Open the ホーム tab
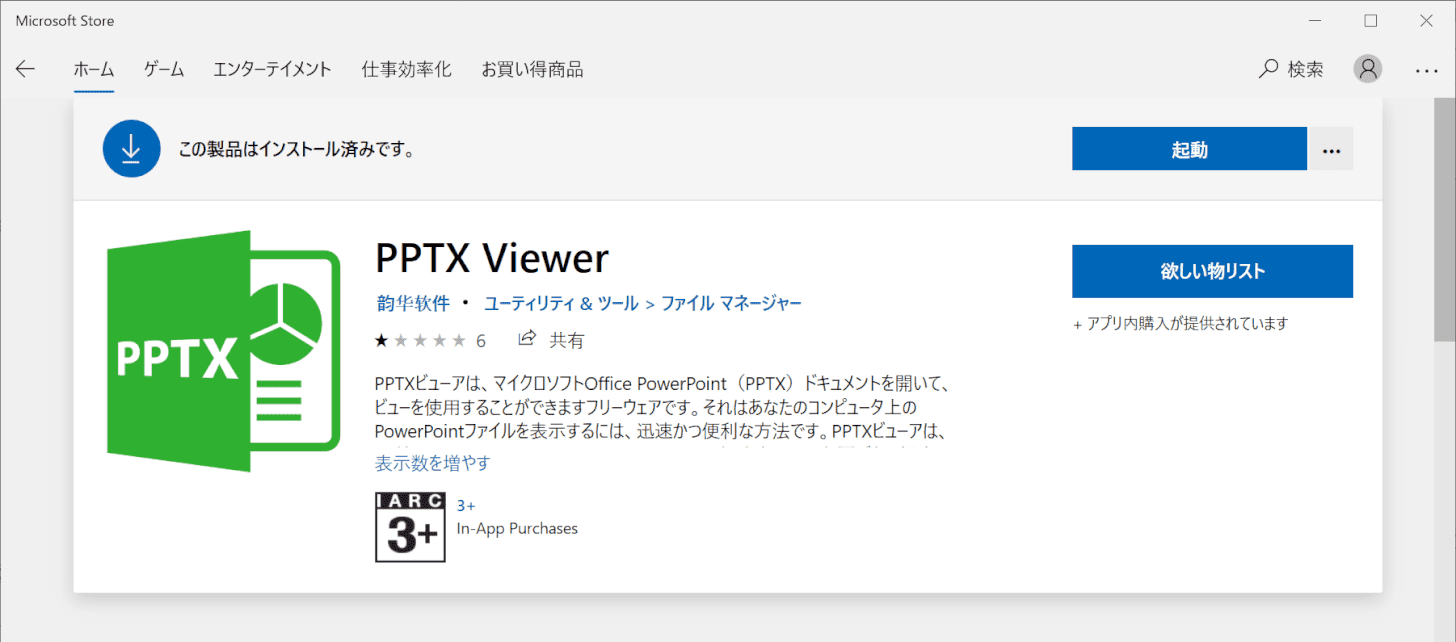 pyautogui.click(x=94, y=69)
